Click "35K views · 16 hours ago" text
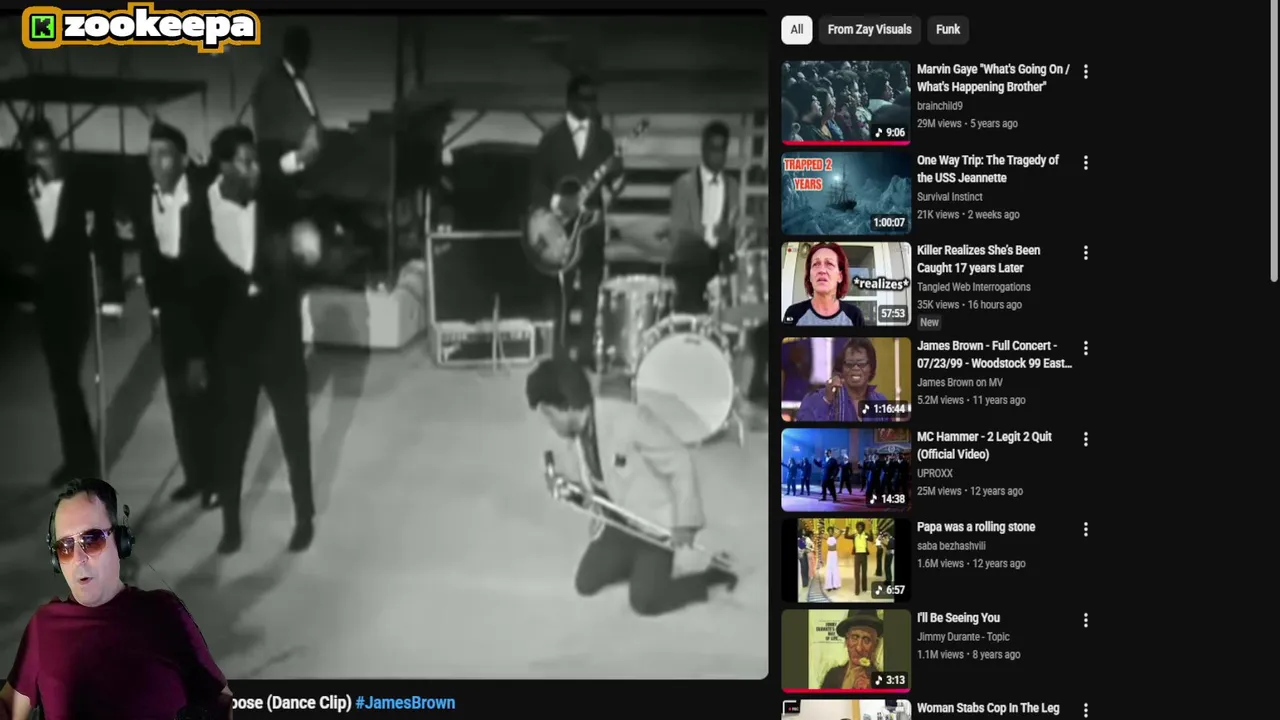The width and height of the screenshot is (1280, 720). (969, 305)
